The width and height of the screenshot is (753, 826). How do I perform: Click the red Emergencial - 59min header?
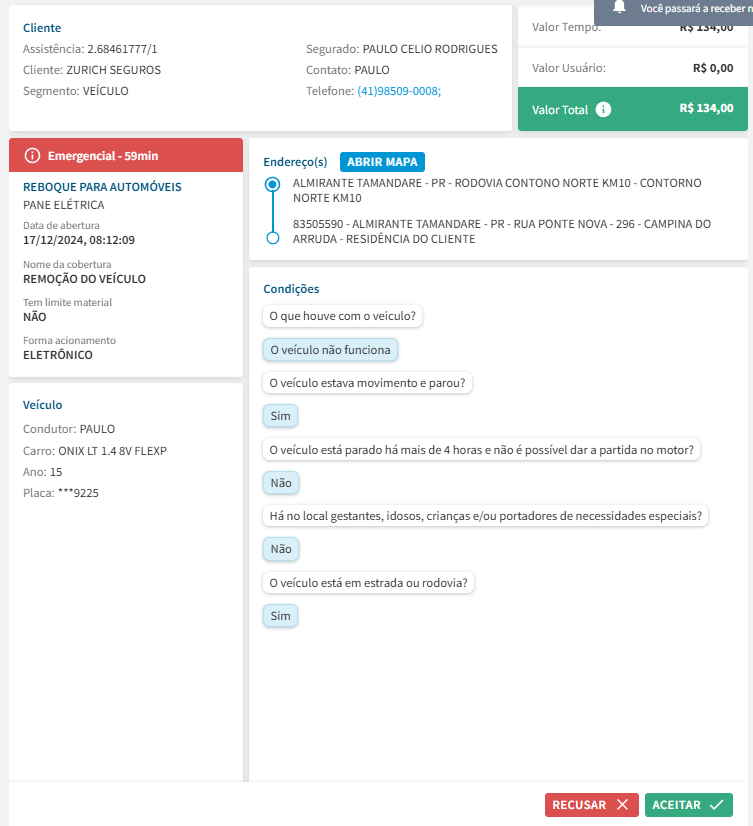[126, 155]
